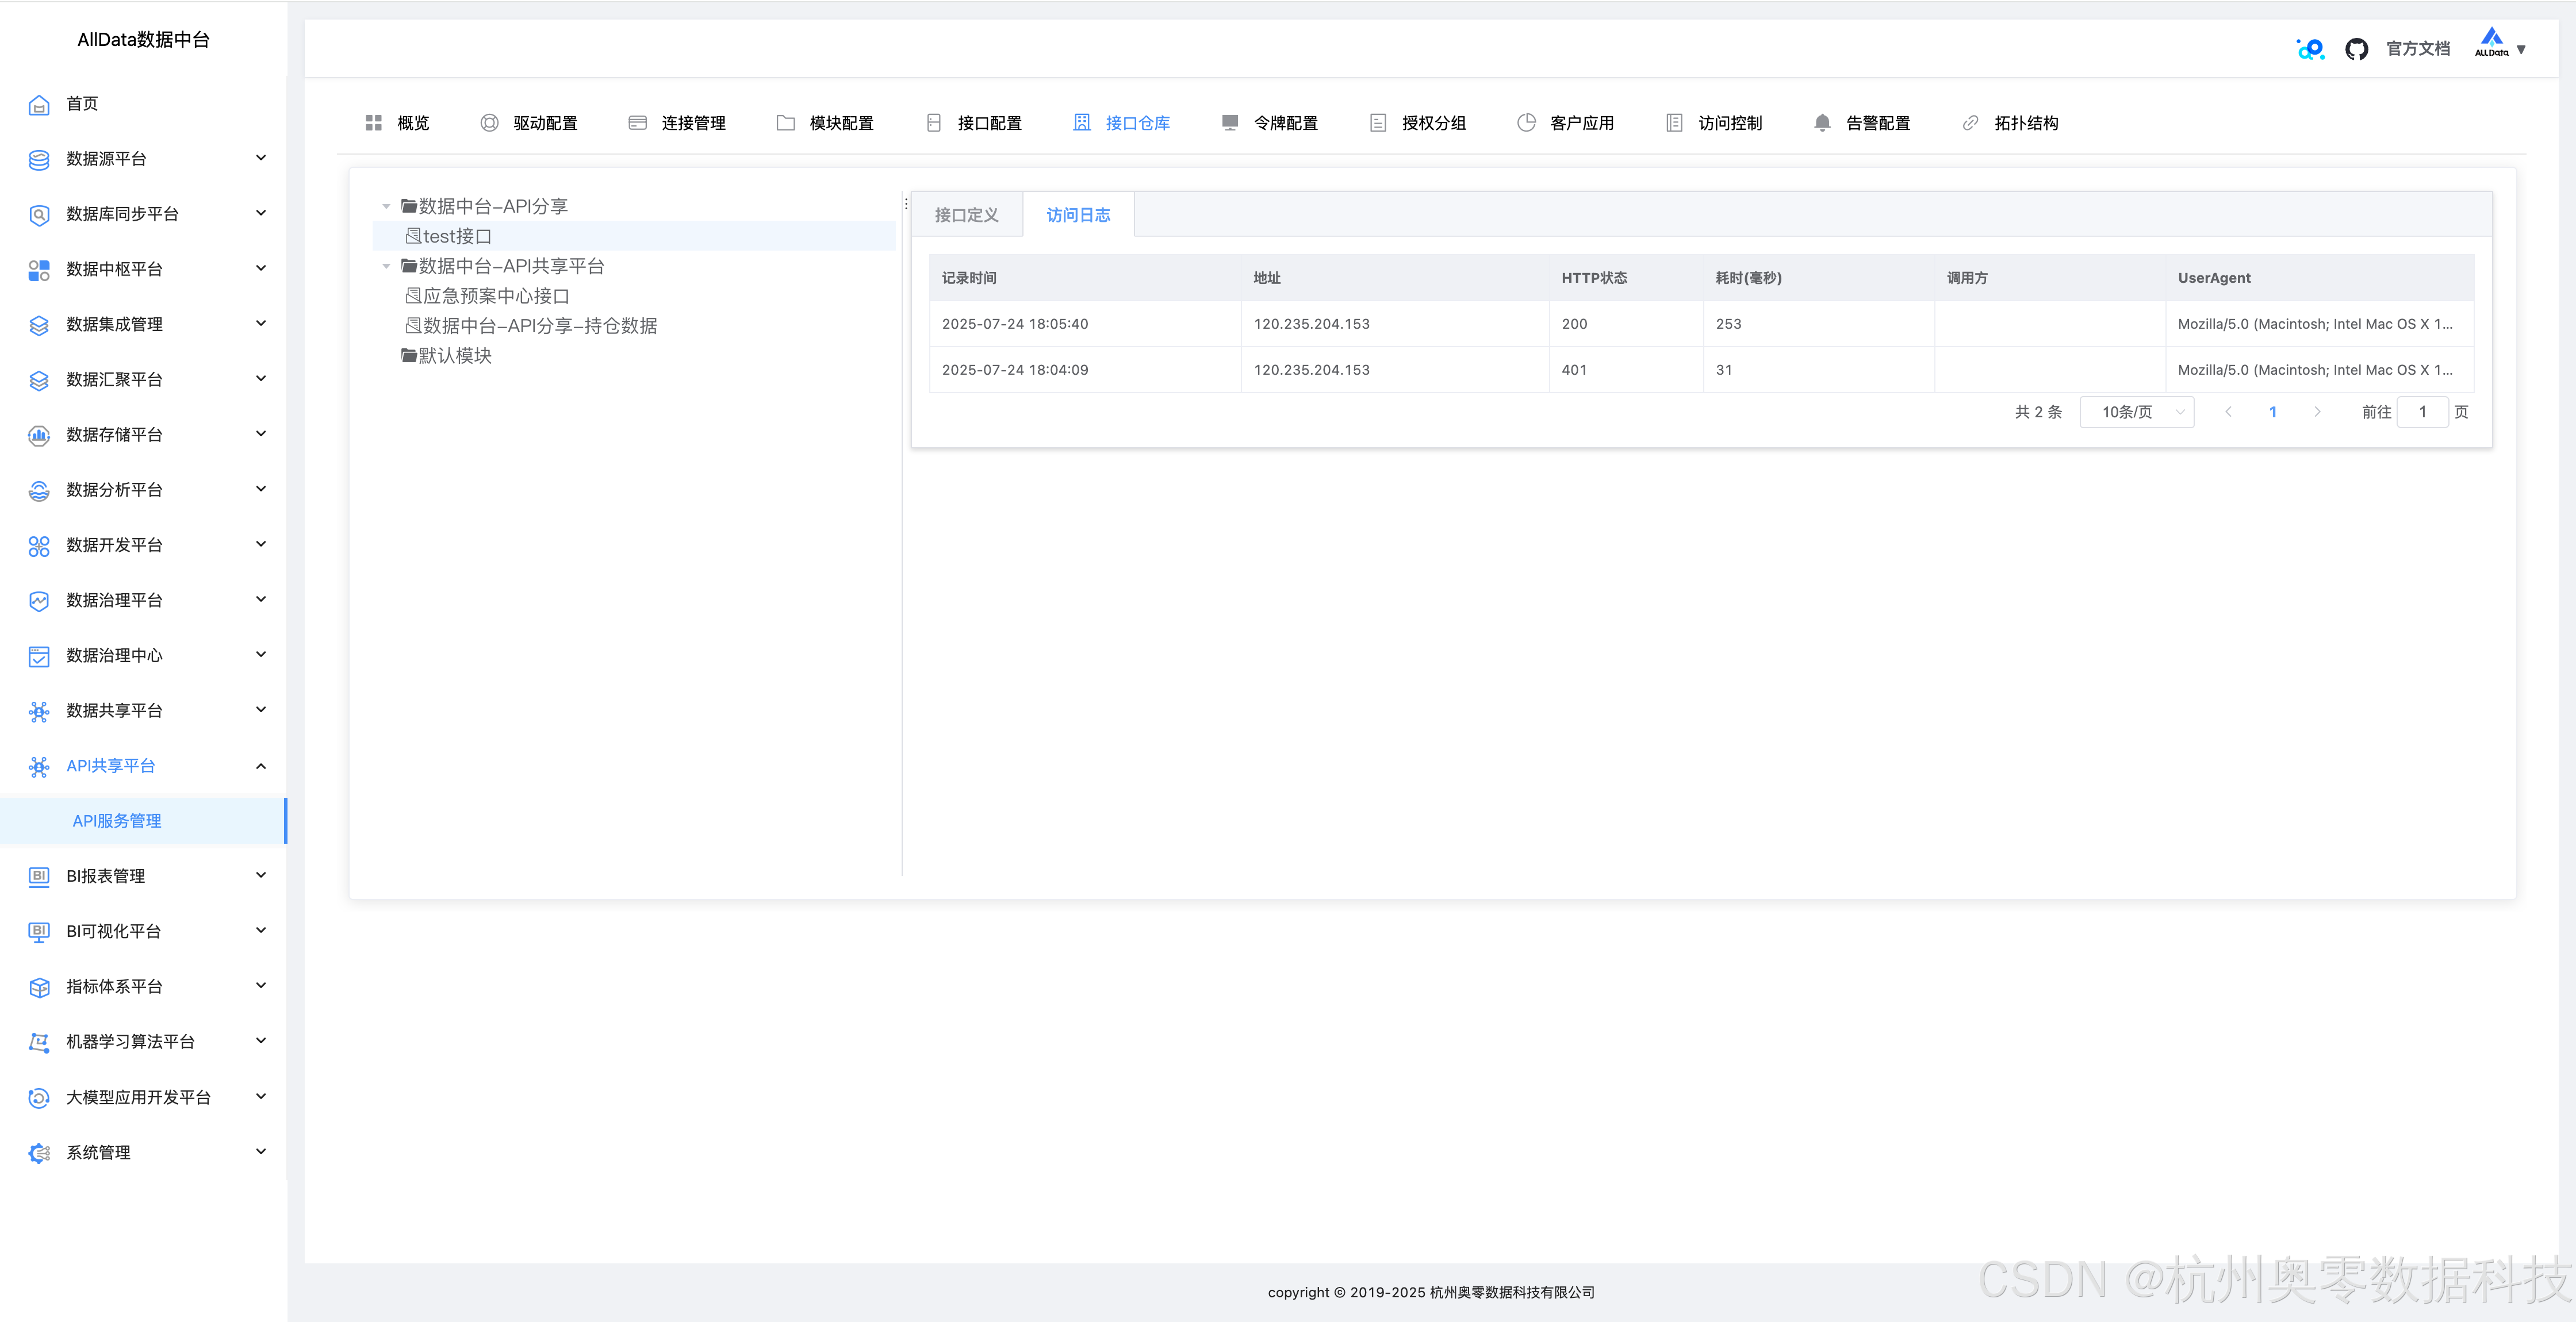The height and width of the screenshot is (1322, 2576).
Task: Click the bell icon for 告警配置
Action: point(1822,123)
